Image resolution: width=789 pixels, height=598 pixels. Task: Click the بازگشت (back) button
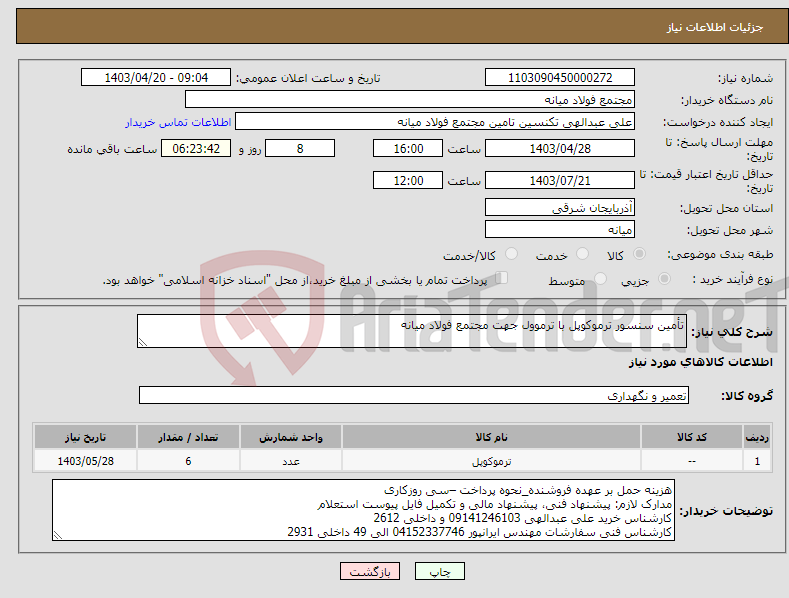pyautogui.click(x=370, y=571)
